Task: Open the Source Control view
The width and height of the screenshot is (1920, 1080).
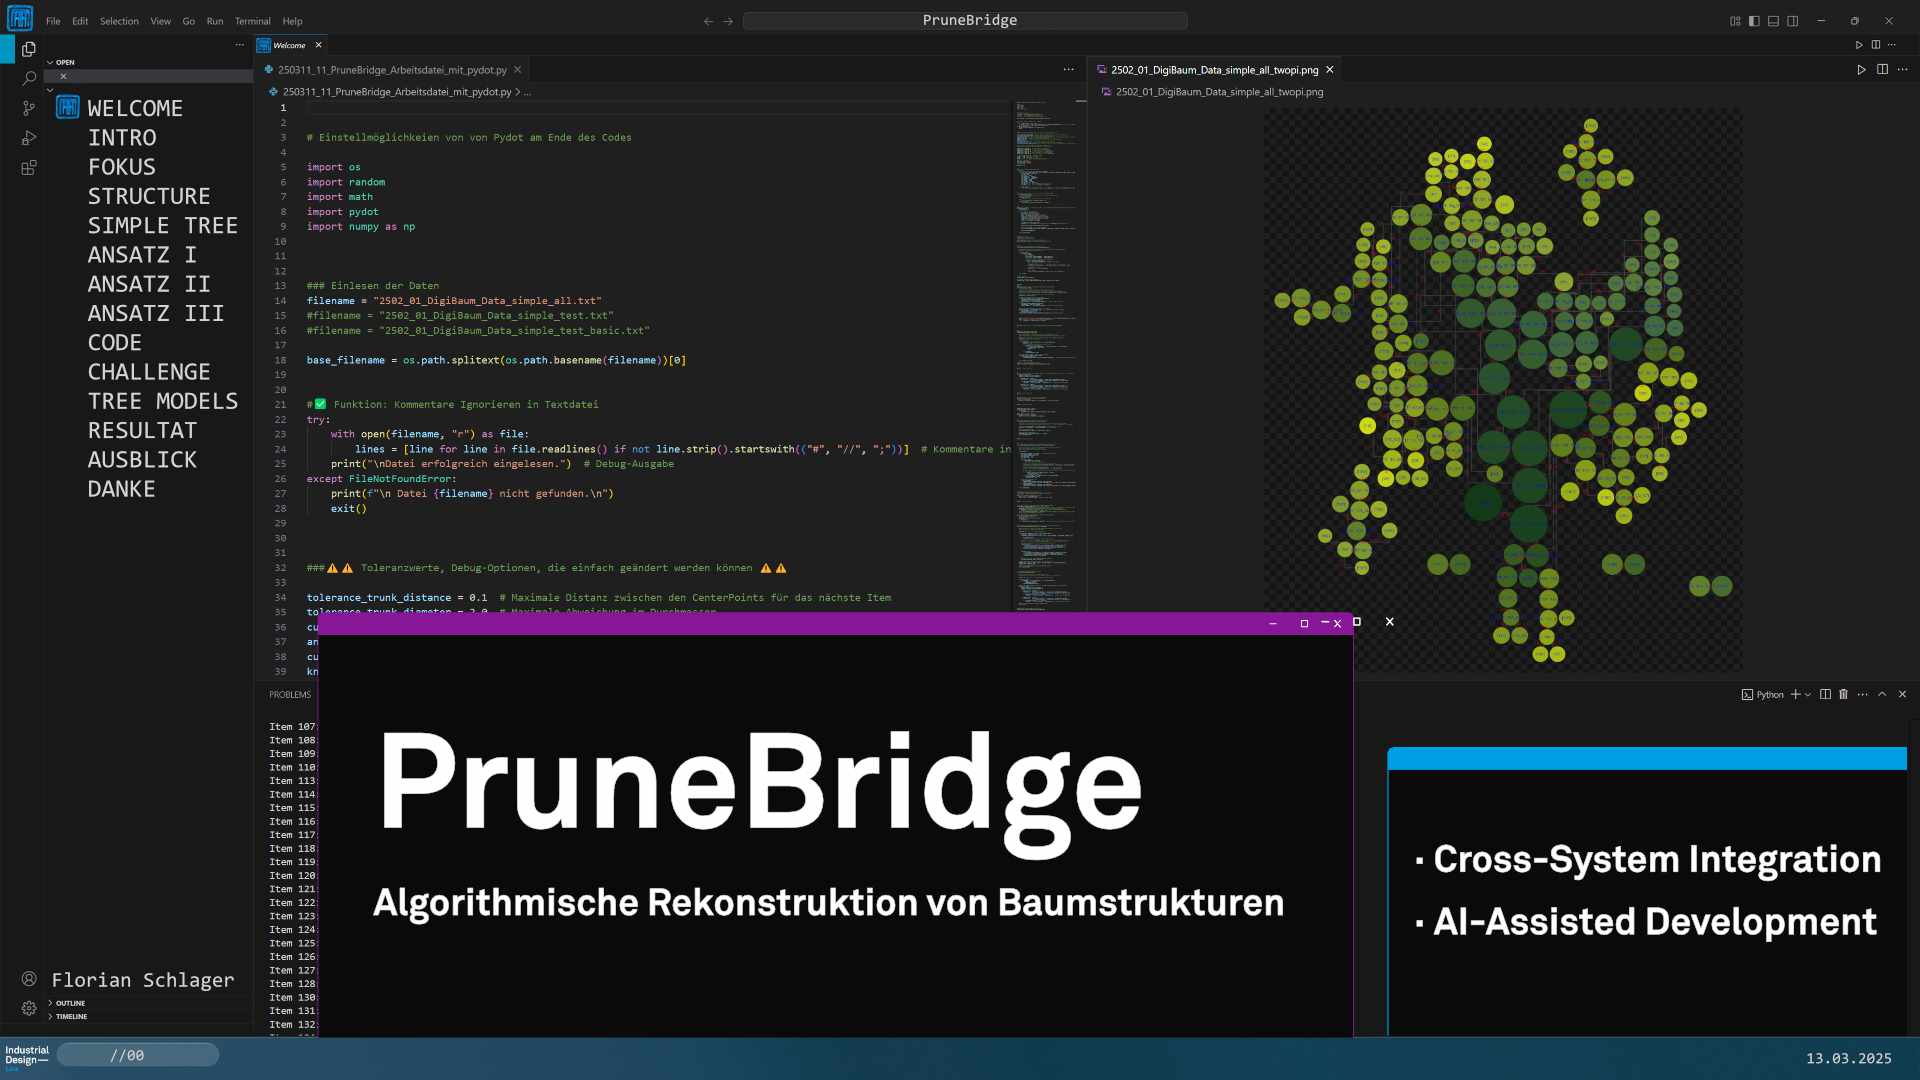Action: pos(29,108)
